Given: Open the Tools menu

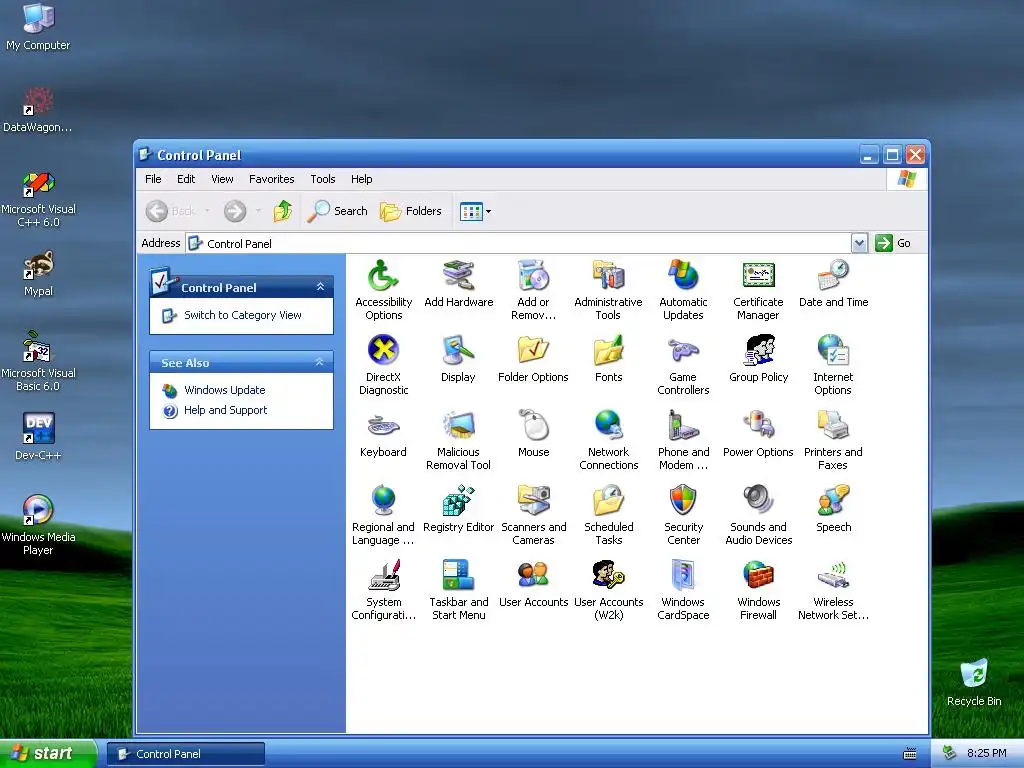Looking at the screenshot, I should click(323, 179).
